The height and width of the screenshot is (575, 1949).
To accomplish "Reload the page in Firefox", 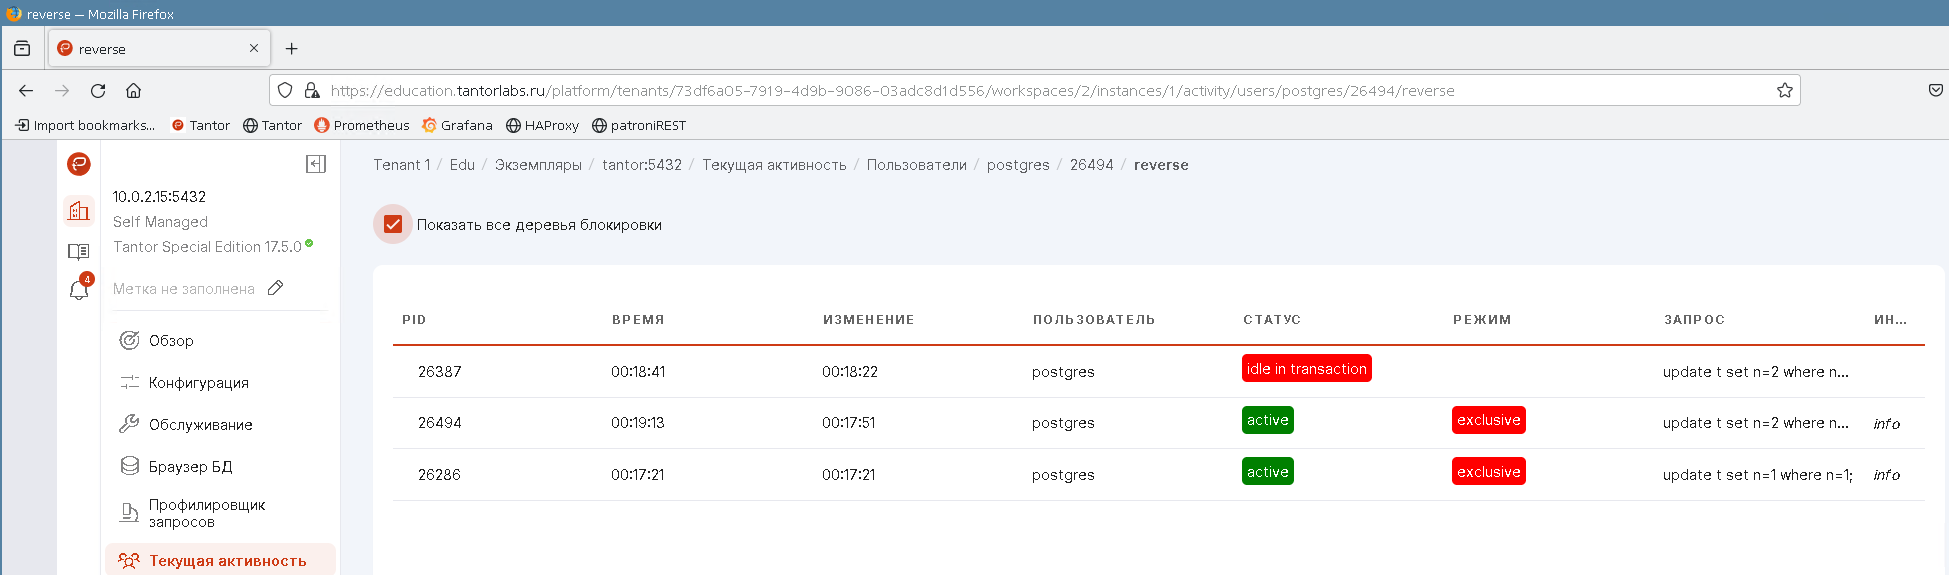I will [98, 90].
